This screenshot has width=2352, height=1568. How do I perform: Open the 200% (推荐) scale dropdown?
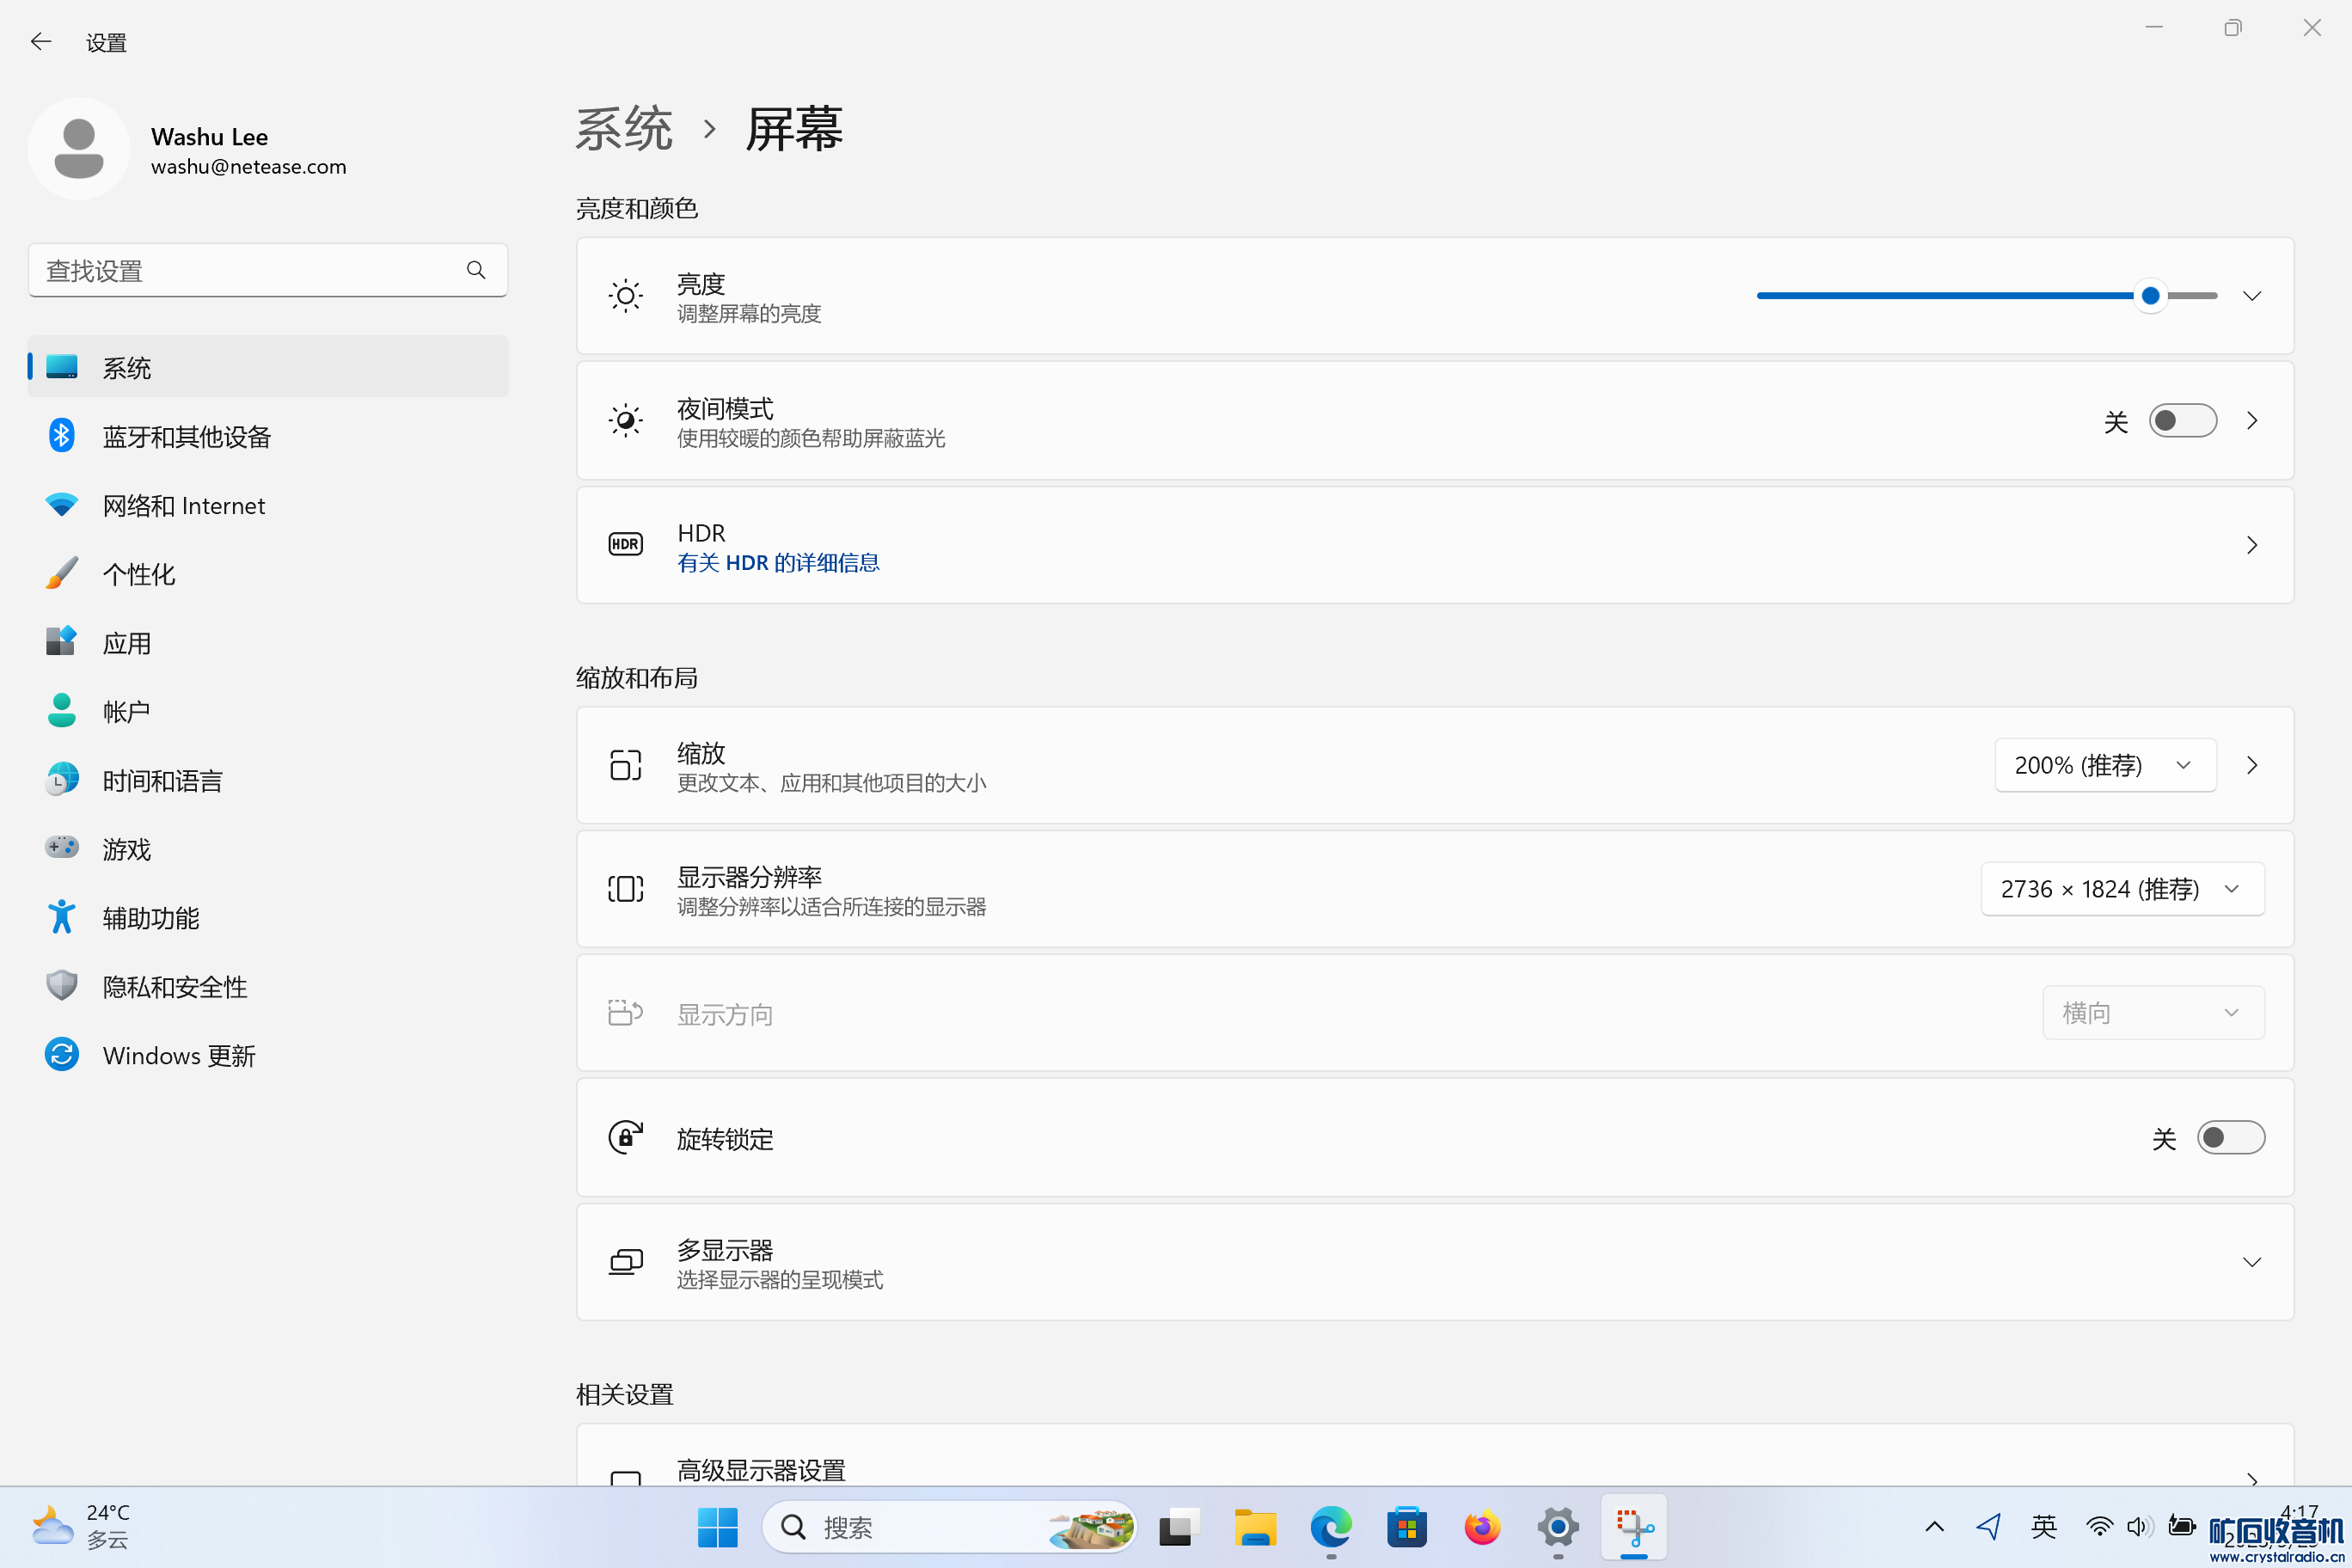2104,765
